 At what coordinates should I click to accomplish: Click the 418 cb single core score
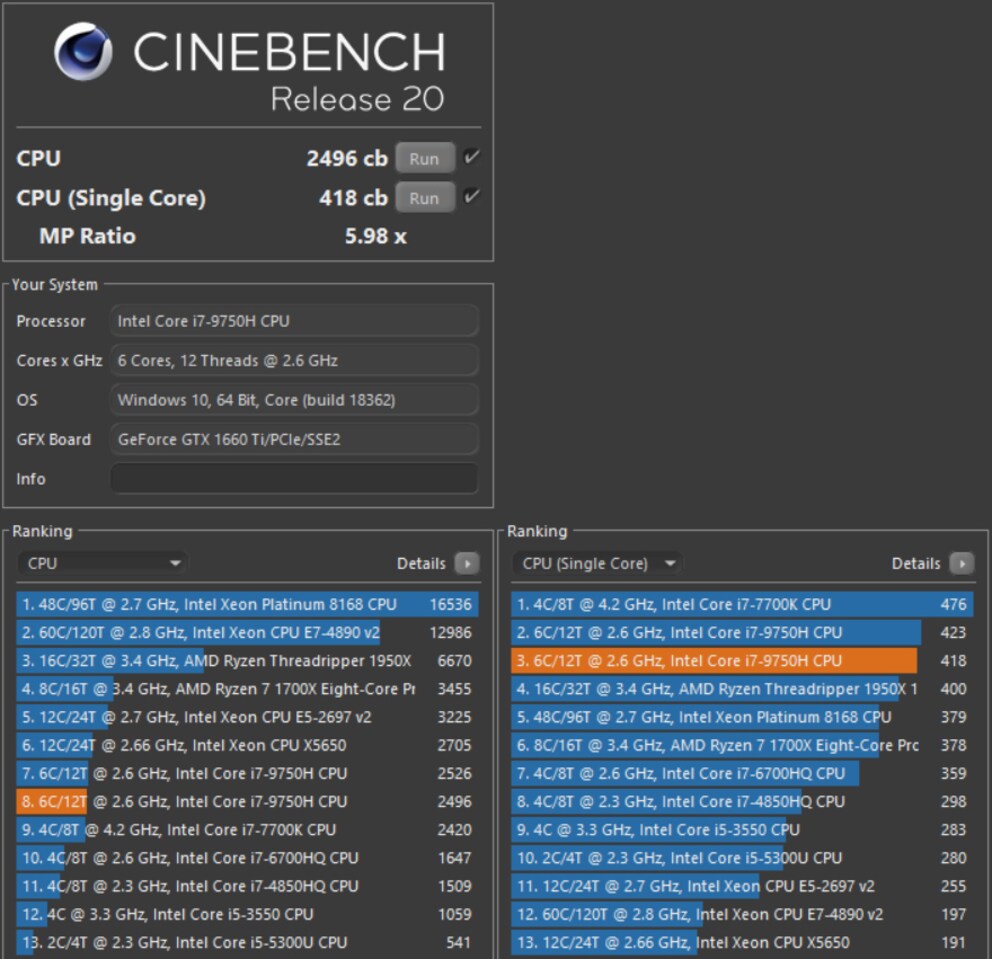coord(353,198)
